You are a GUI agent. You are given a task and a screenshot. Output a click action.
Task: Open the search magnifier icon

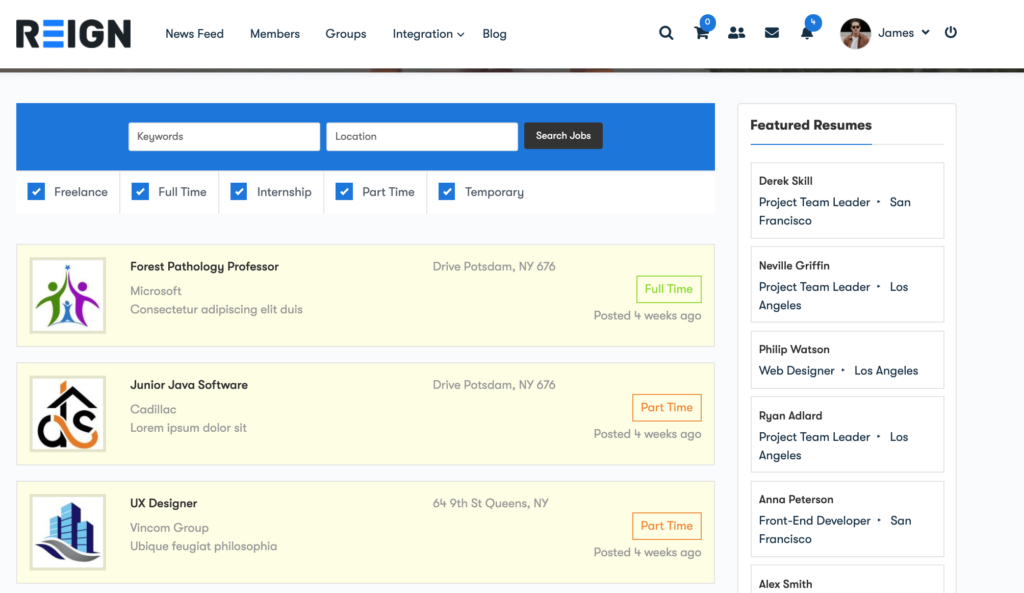click(x=665, y=33)
